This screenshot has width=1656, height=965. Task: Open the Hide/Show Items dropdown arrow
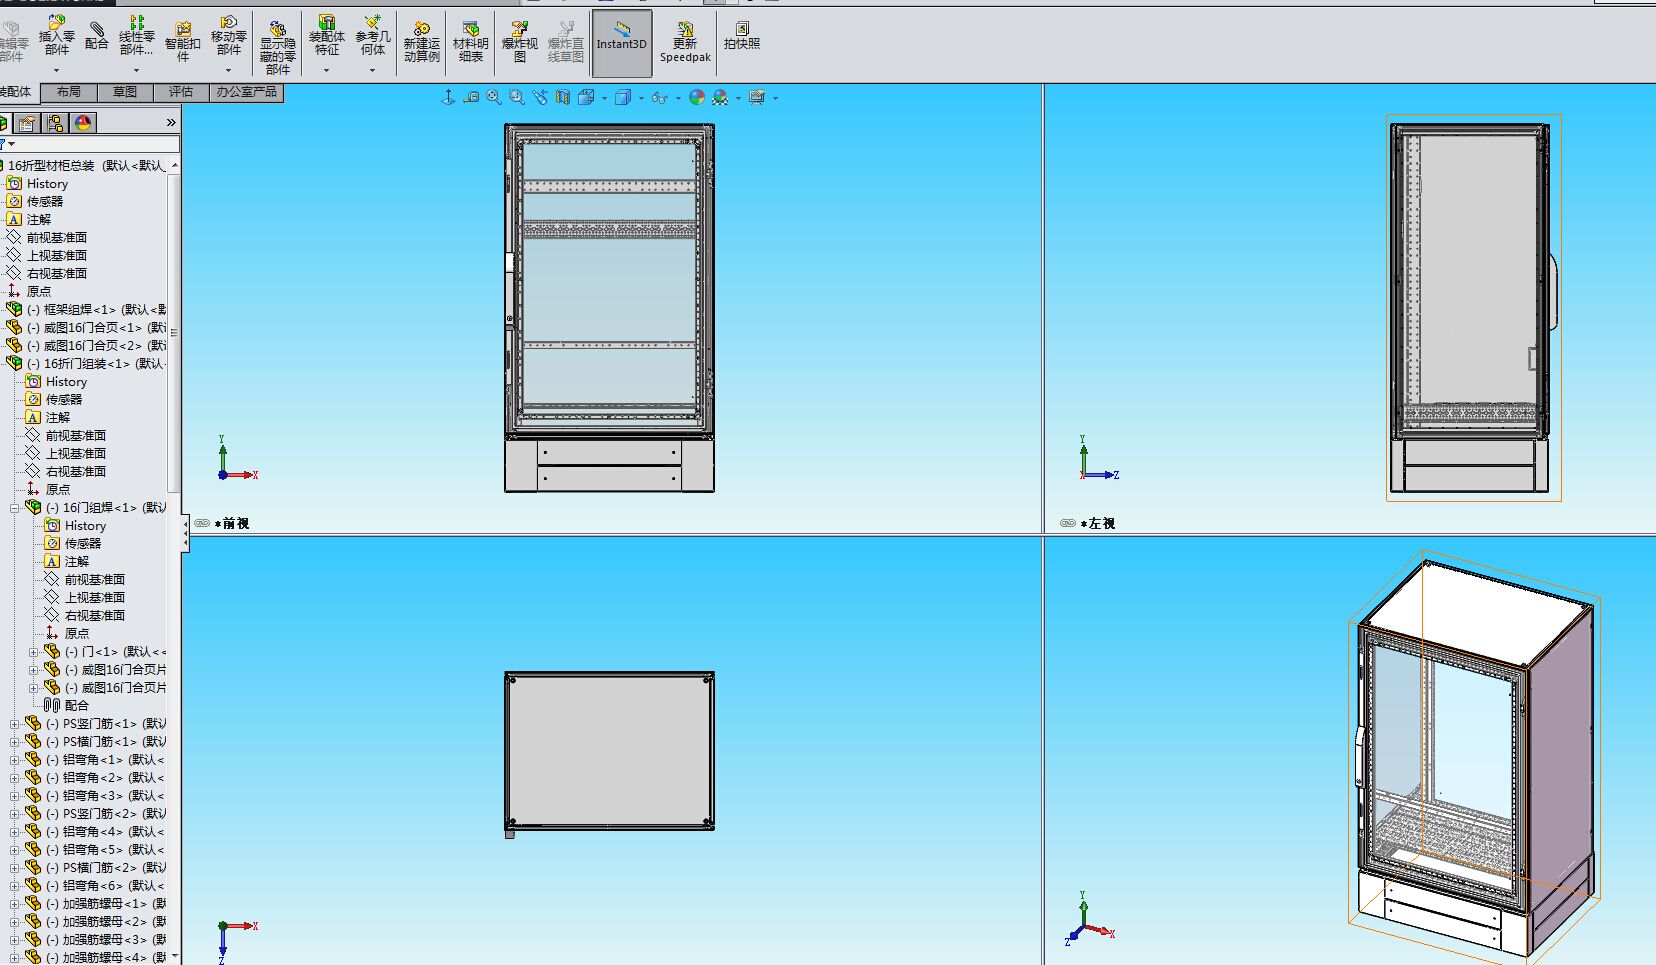[x=678, y=98]
